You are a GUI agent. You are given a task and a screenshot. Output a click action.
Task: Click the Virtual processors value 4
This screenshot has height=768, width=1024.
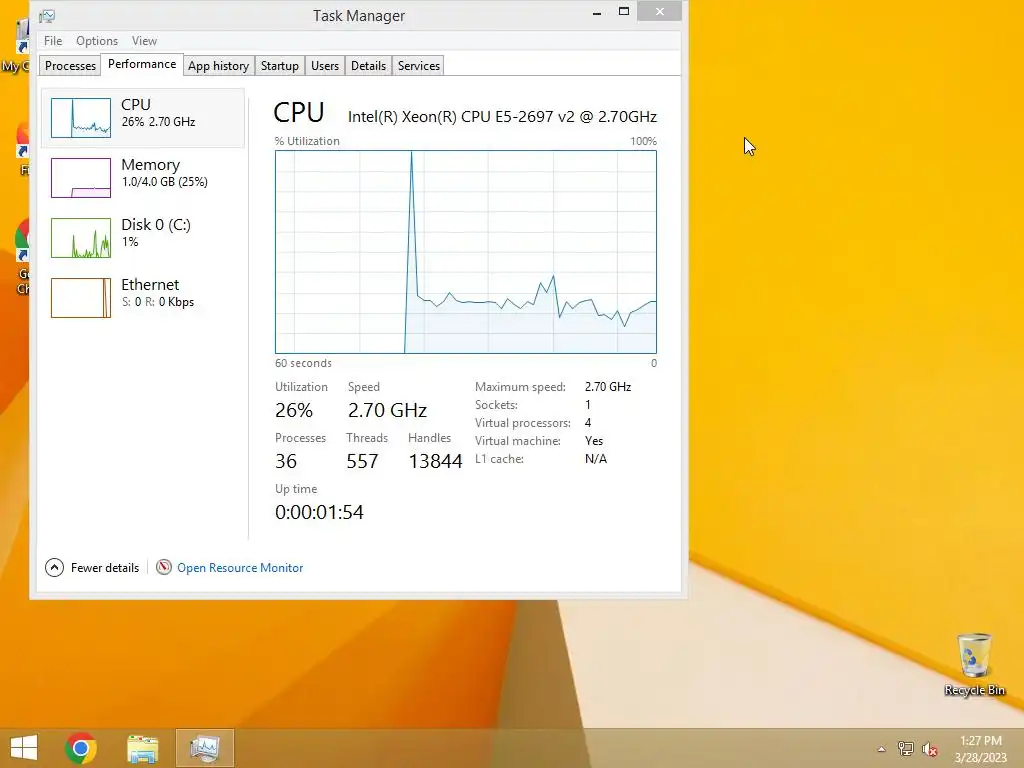(x=588, y=423)
